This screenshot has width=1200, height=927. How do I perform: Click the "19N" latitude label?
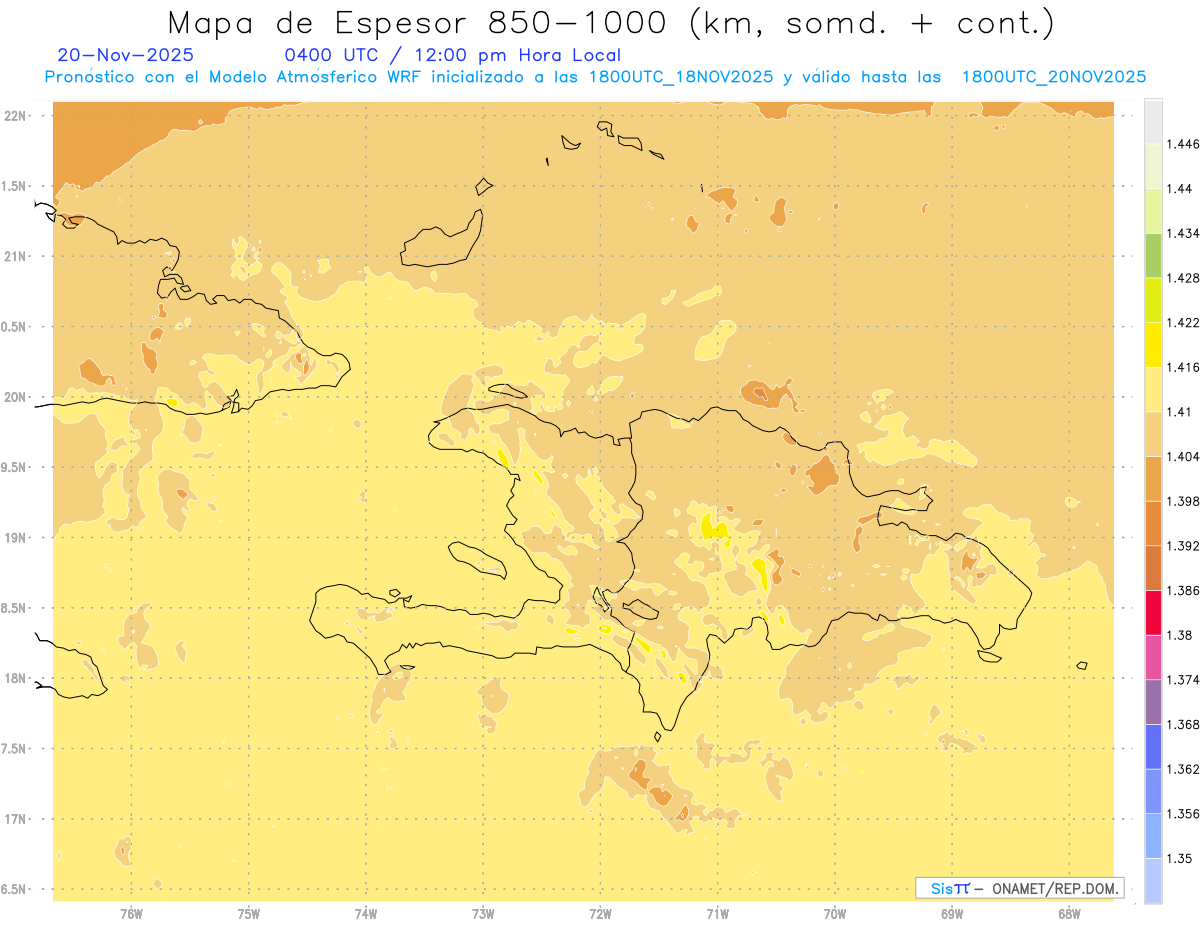tap(17, 537)
